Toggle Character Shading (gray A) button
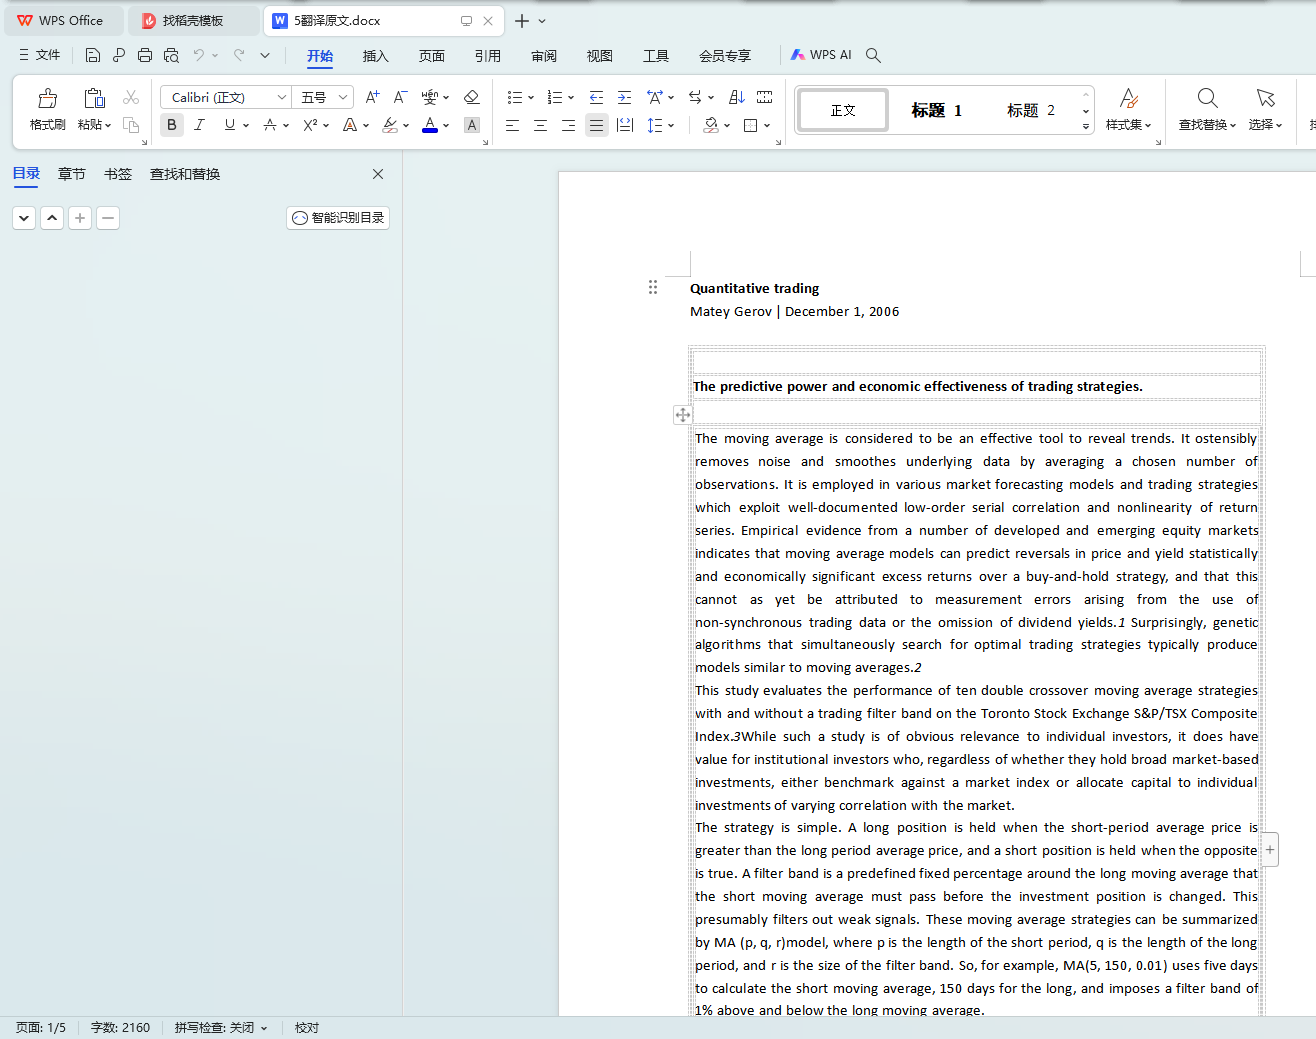The height and width of the screenshot is (1039, 1316). click(472, 125)
